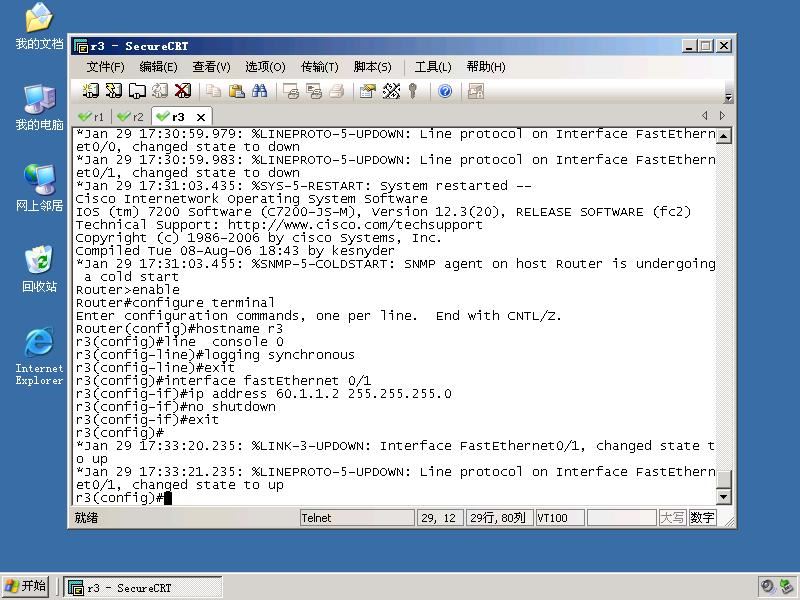The image size is (800, 600).
Task: Click the SecureCRT title bar app icon
Action: [81, 46]
